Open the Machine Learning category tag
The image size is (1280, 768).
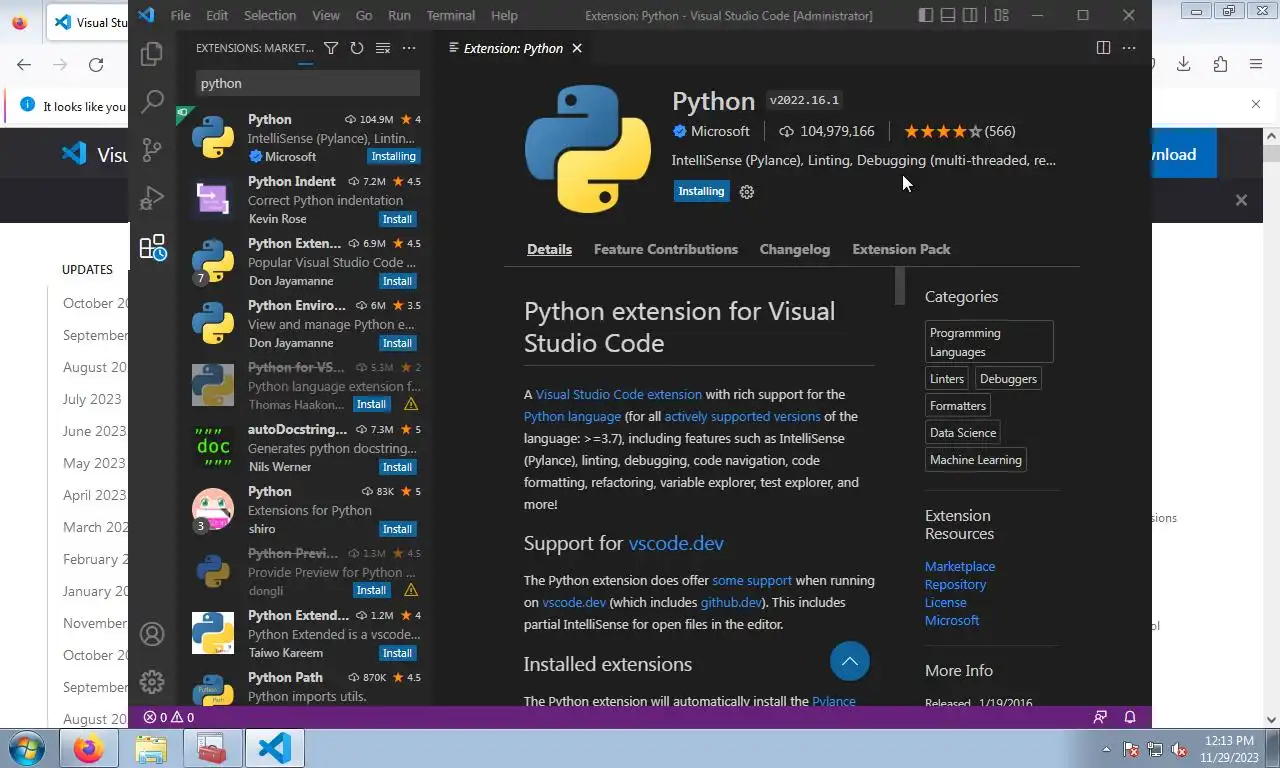coord(976,460)
